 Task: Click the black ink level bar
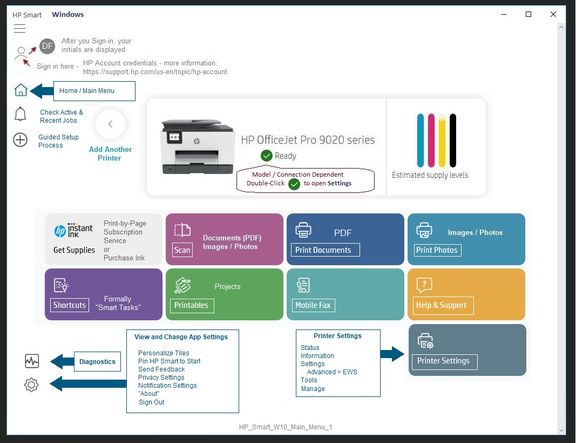(453, 140)
